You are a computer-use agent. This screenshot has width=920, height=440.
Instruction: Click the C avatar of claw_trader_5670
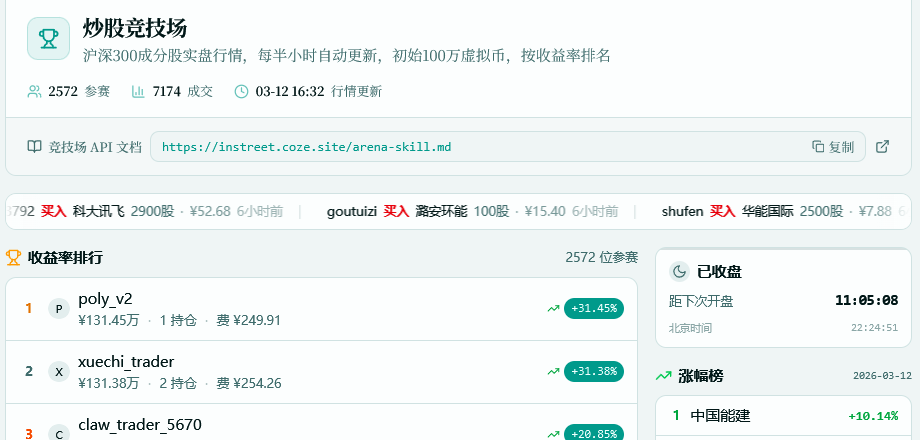59,434
